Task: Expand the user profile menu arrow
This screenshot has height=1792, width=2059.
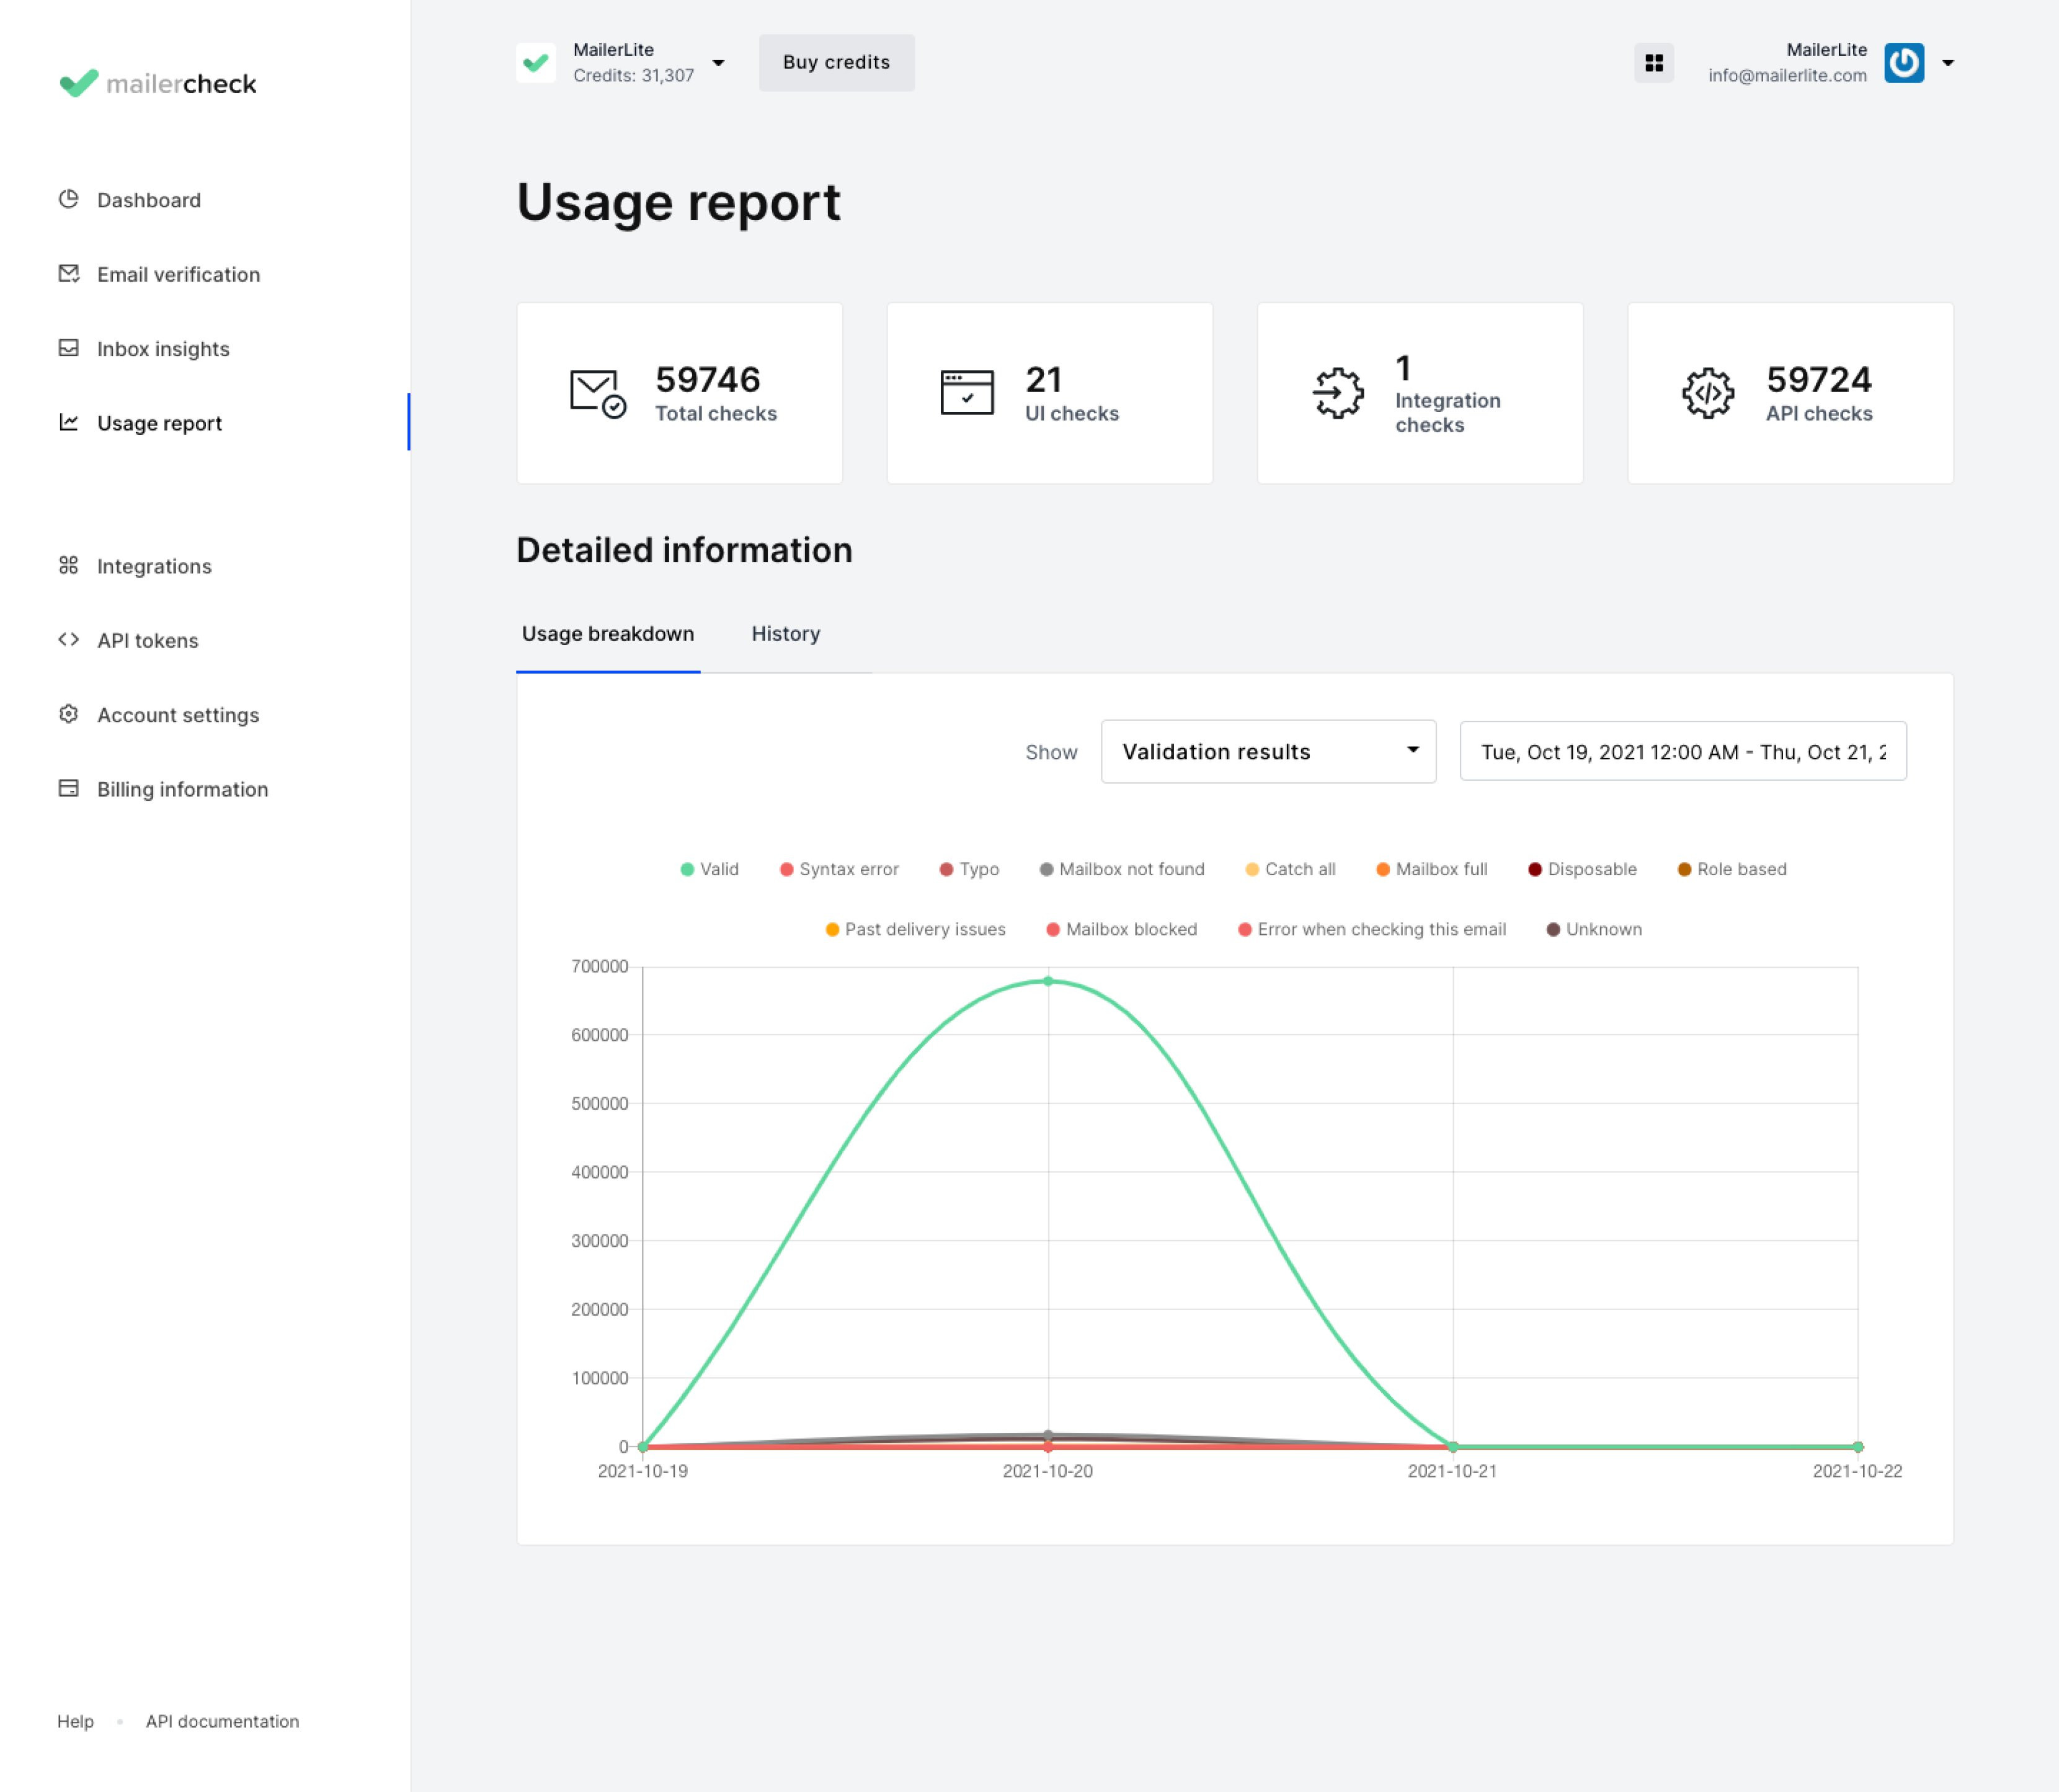Action: (1947, 63)
